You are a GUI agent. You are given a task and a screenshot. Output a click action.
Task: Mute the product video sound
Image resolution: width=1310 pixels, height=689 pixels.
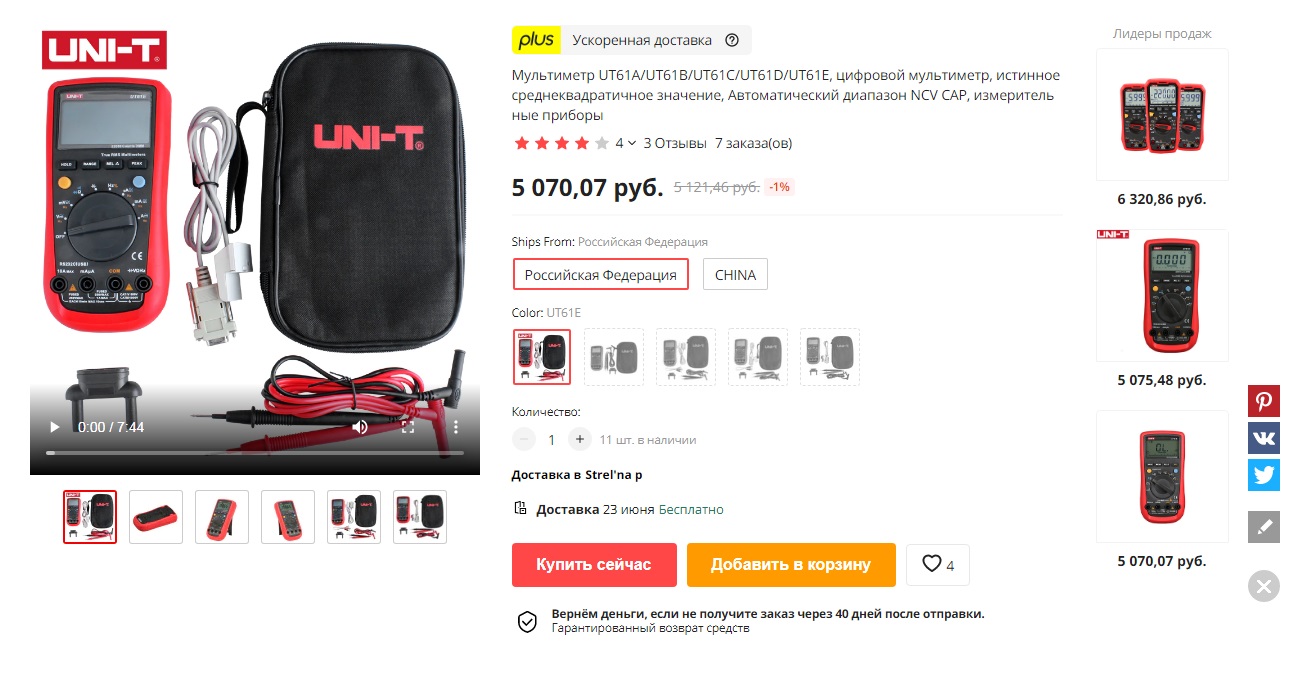point(360,427)
